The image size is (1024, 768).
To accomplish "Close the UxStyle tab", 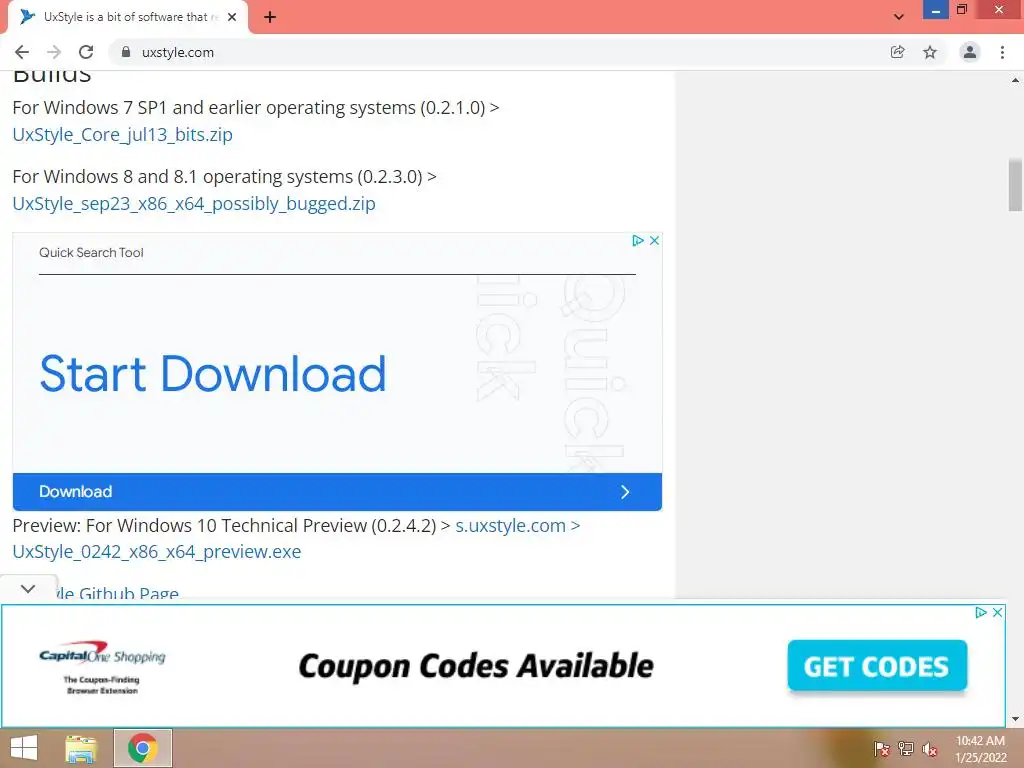I will (232, 17).
